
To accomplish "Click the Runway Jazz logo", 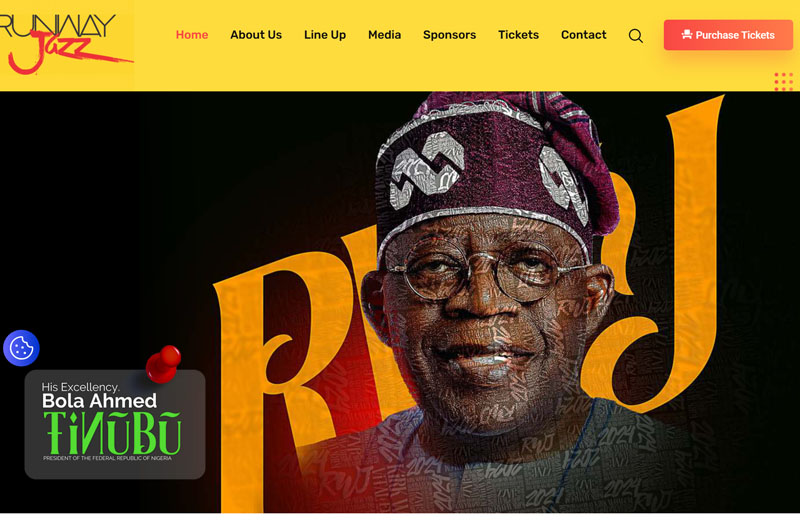I will pyautogui.click(x=64, y=43).
